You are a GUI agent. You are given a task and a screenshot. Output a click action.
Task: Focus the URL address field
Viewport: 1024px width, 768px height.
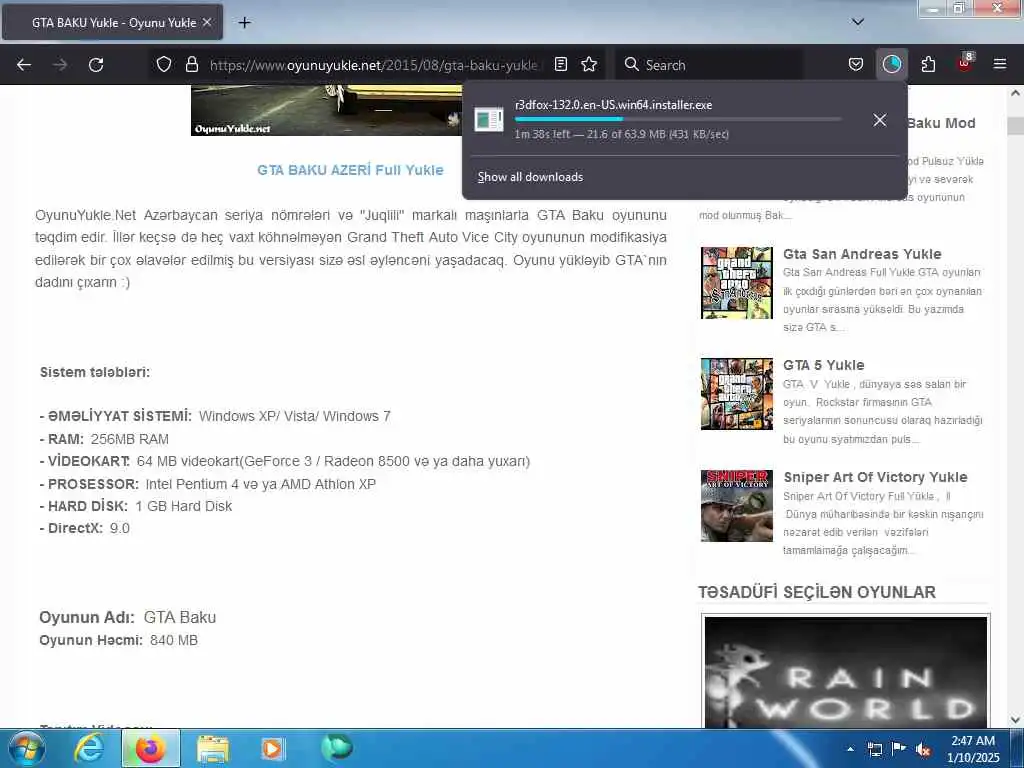pyautogui.click(x=374, y=65)
